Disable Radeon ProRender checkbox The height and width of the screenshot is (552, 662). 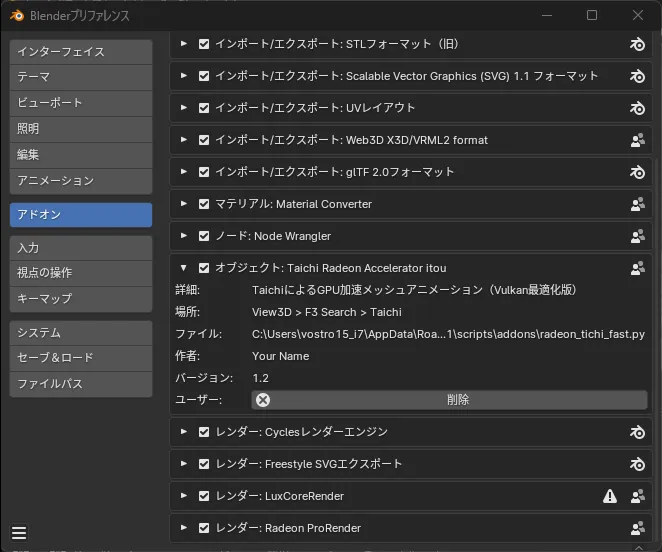pos(204,528)
